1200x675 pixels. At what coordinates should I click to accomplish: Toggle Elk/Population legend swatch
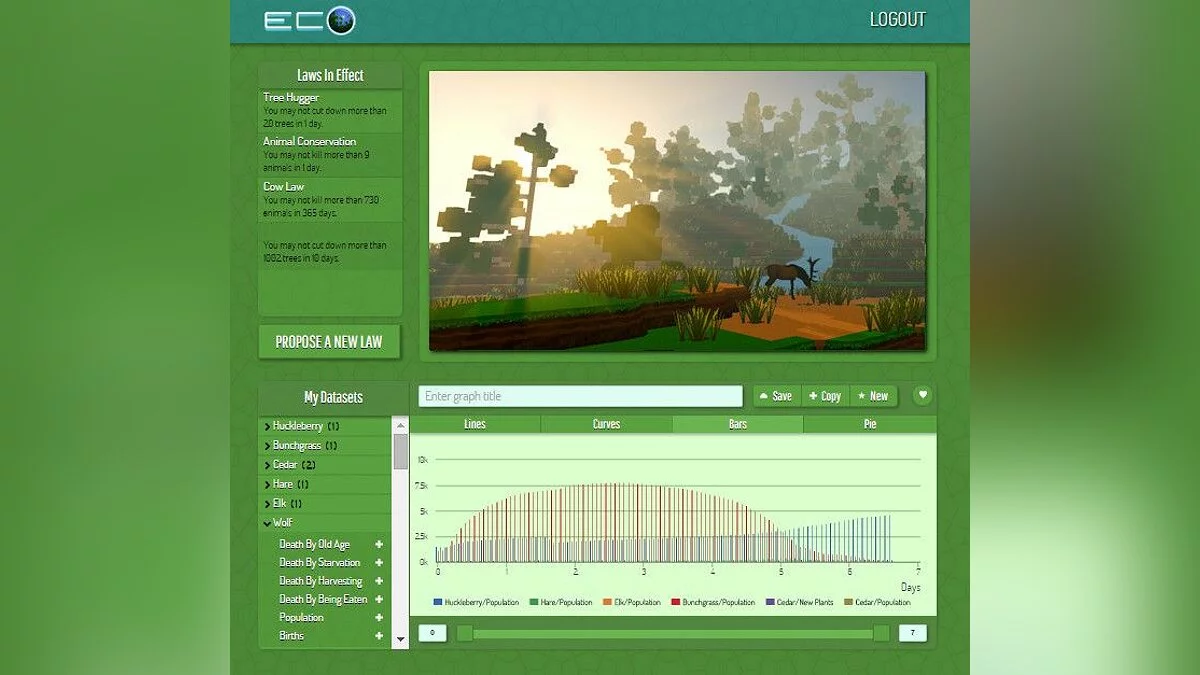pos(606,602)
